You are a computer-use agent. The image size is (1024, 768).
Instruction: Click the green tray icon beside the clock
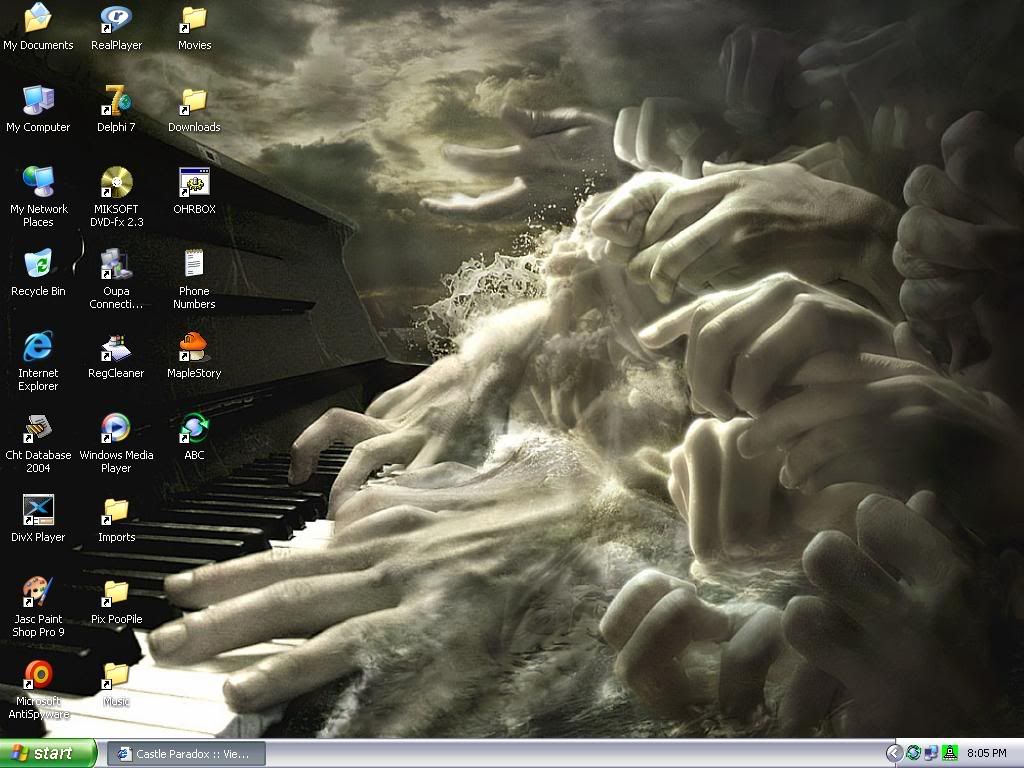point(950,754)
